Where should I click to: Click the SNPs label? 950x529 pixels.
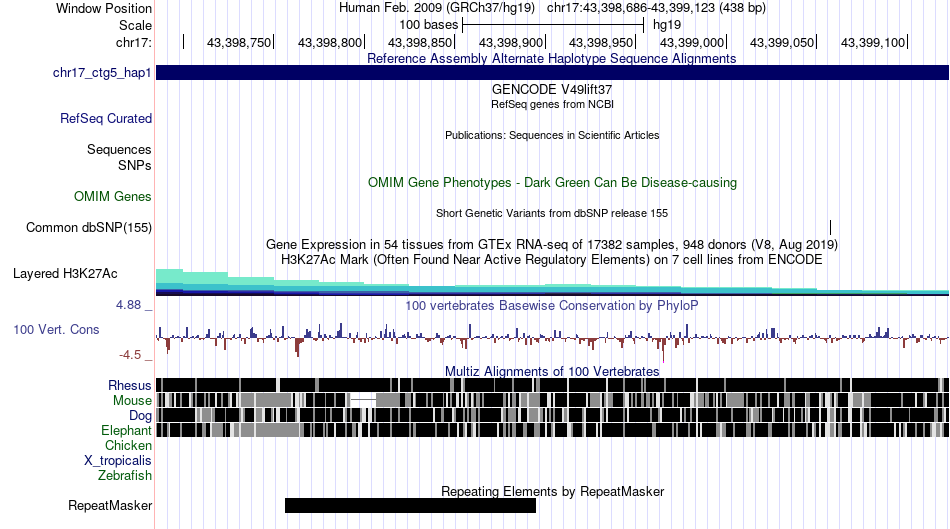click(x=135, y=165)
